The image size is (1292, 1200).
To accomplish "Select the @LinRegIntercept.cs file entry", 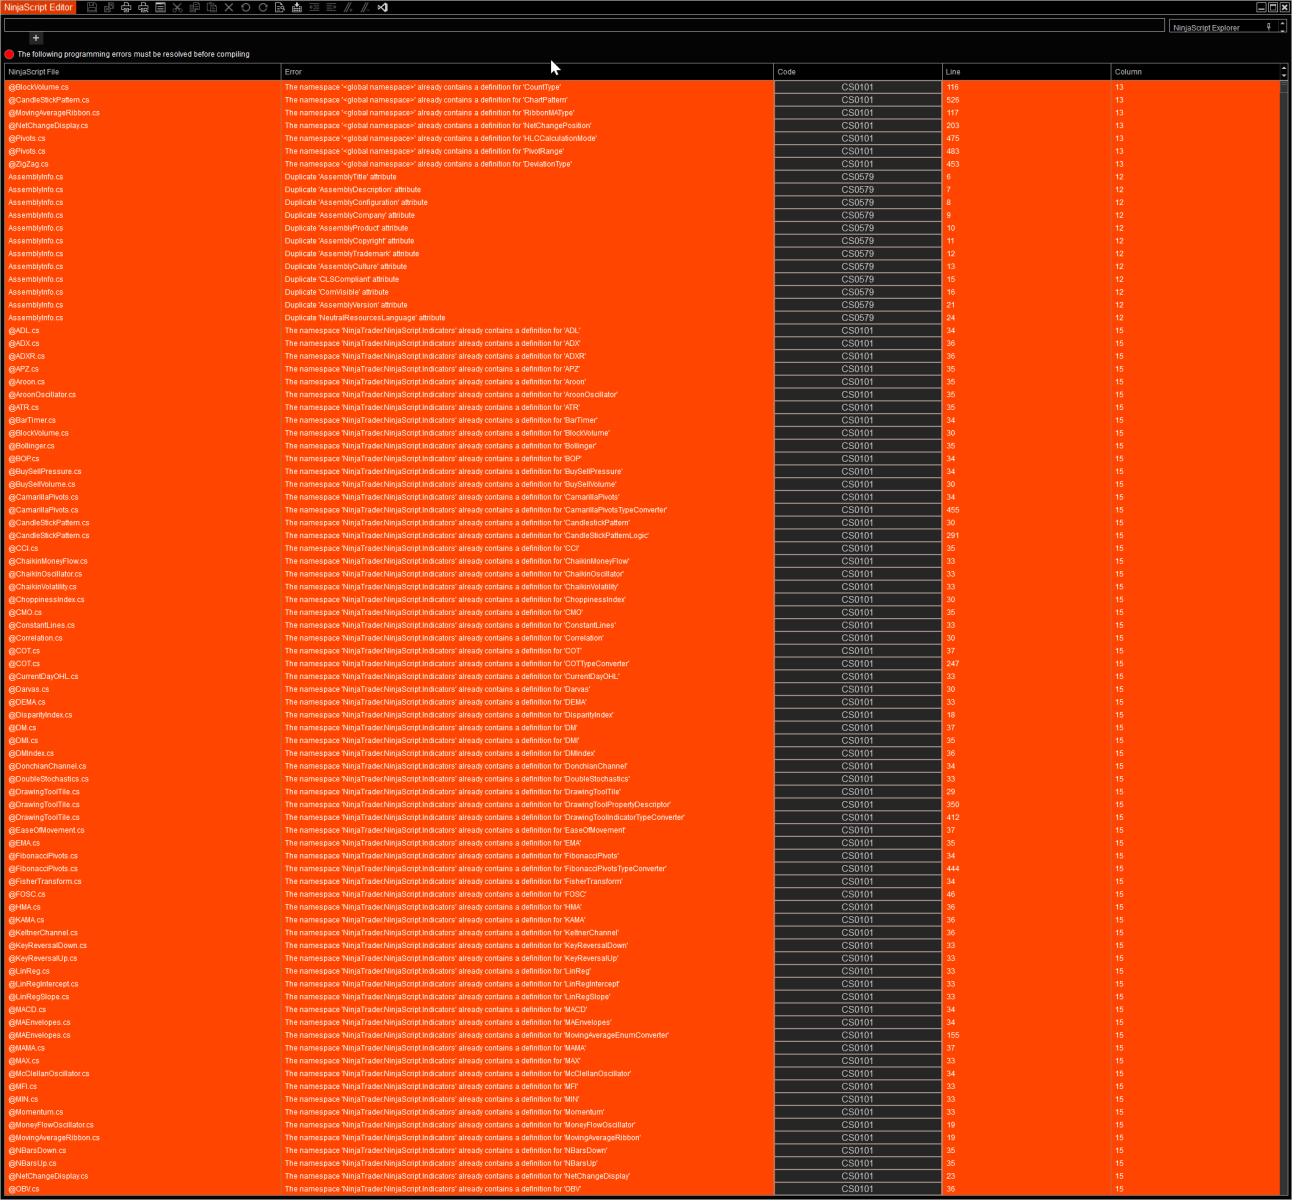I will (43, 984).
